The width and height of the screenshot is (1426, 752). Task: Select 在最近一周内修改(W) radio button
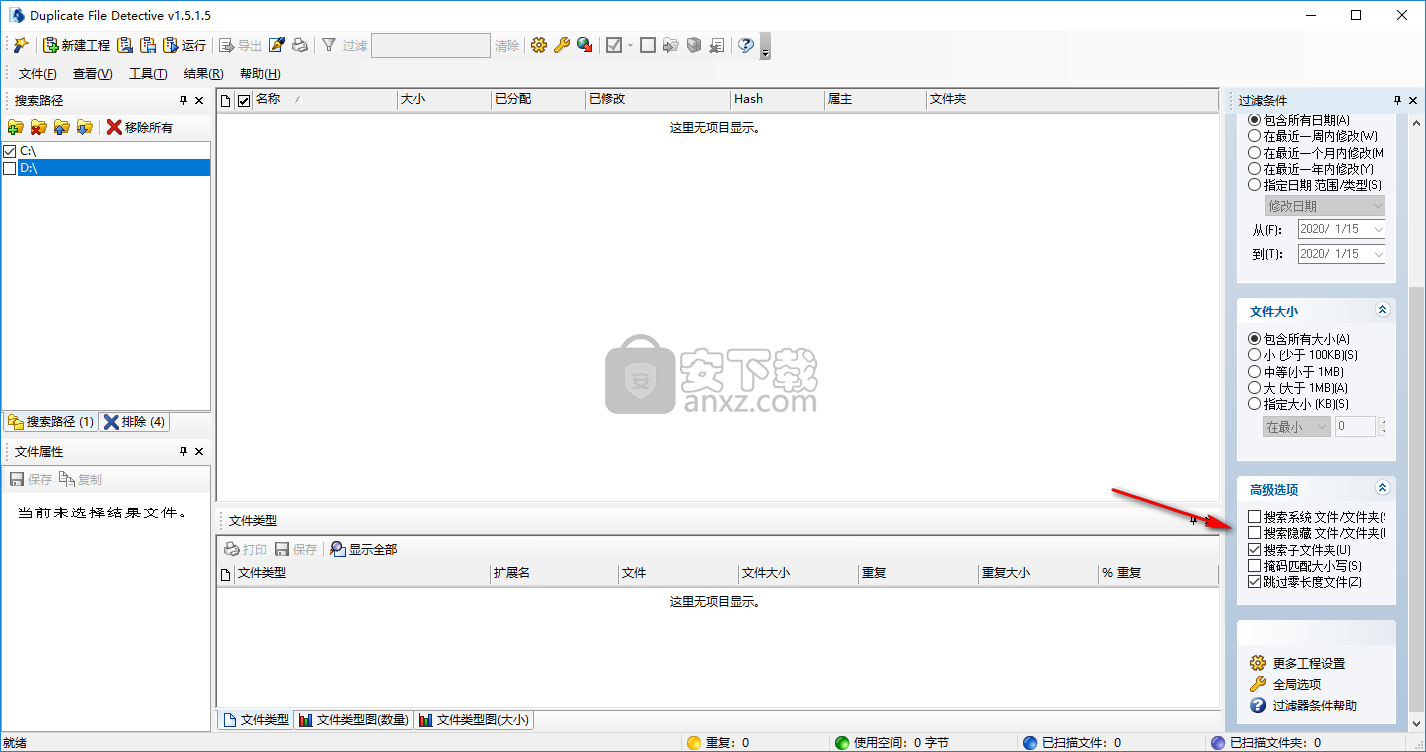[1254, 136]
